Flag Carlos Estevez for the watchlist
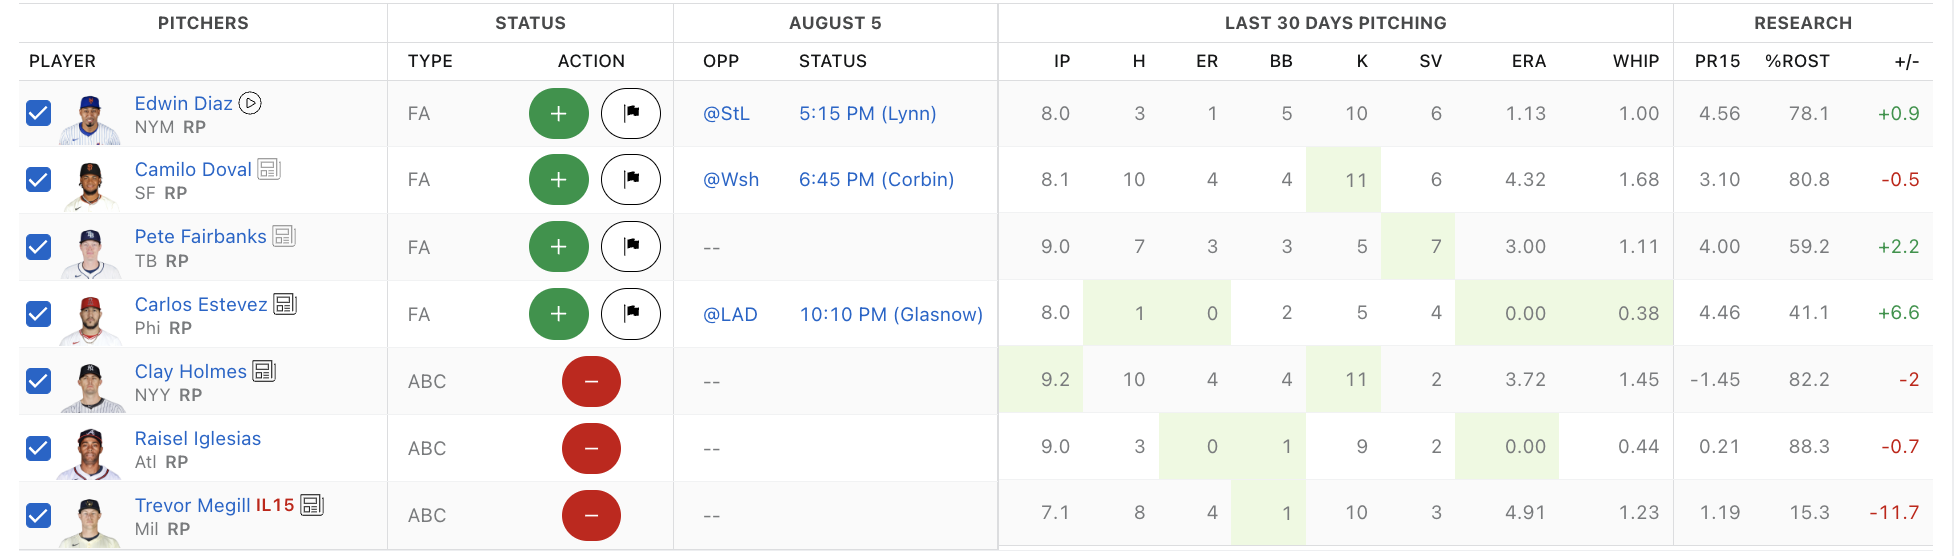The image size is (1954, 556). pyautogui.click(x=630, y=314)
